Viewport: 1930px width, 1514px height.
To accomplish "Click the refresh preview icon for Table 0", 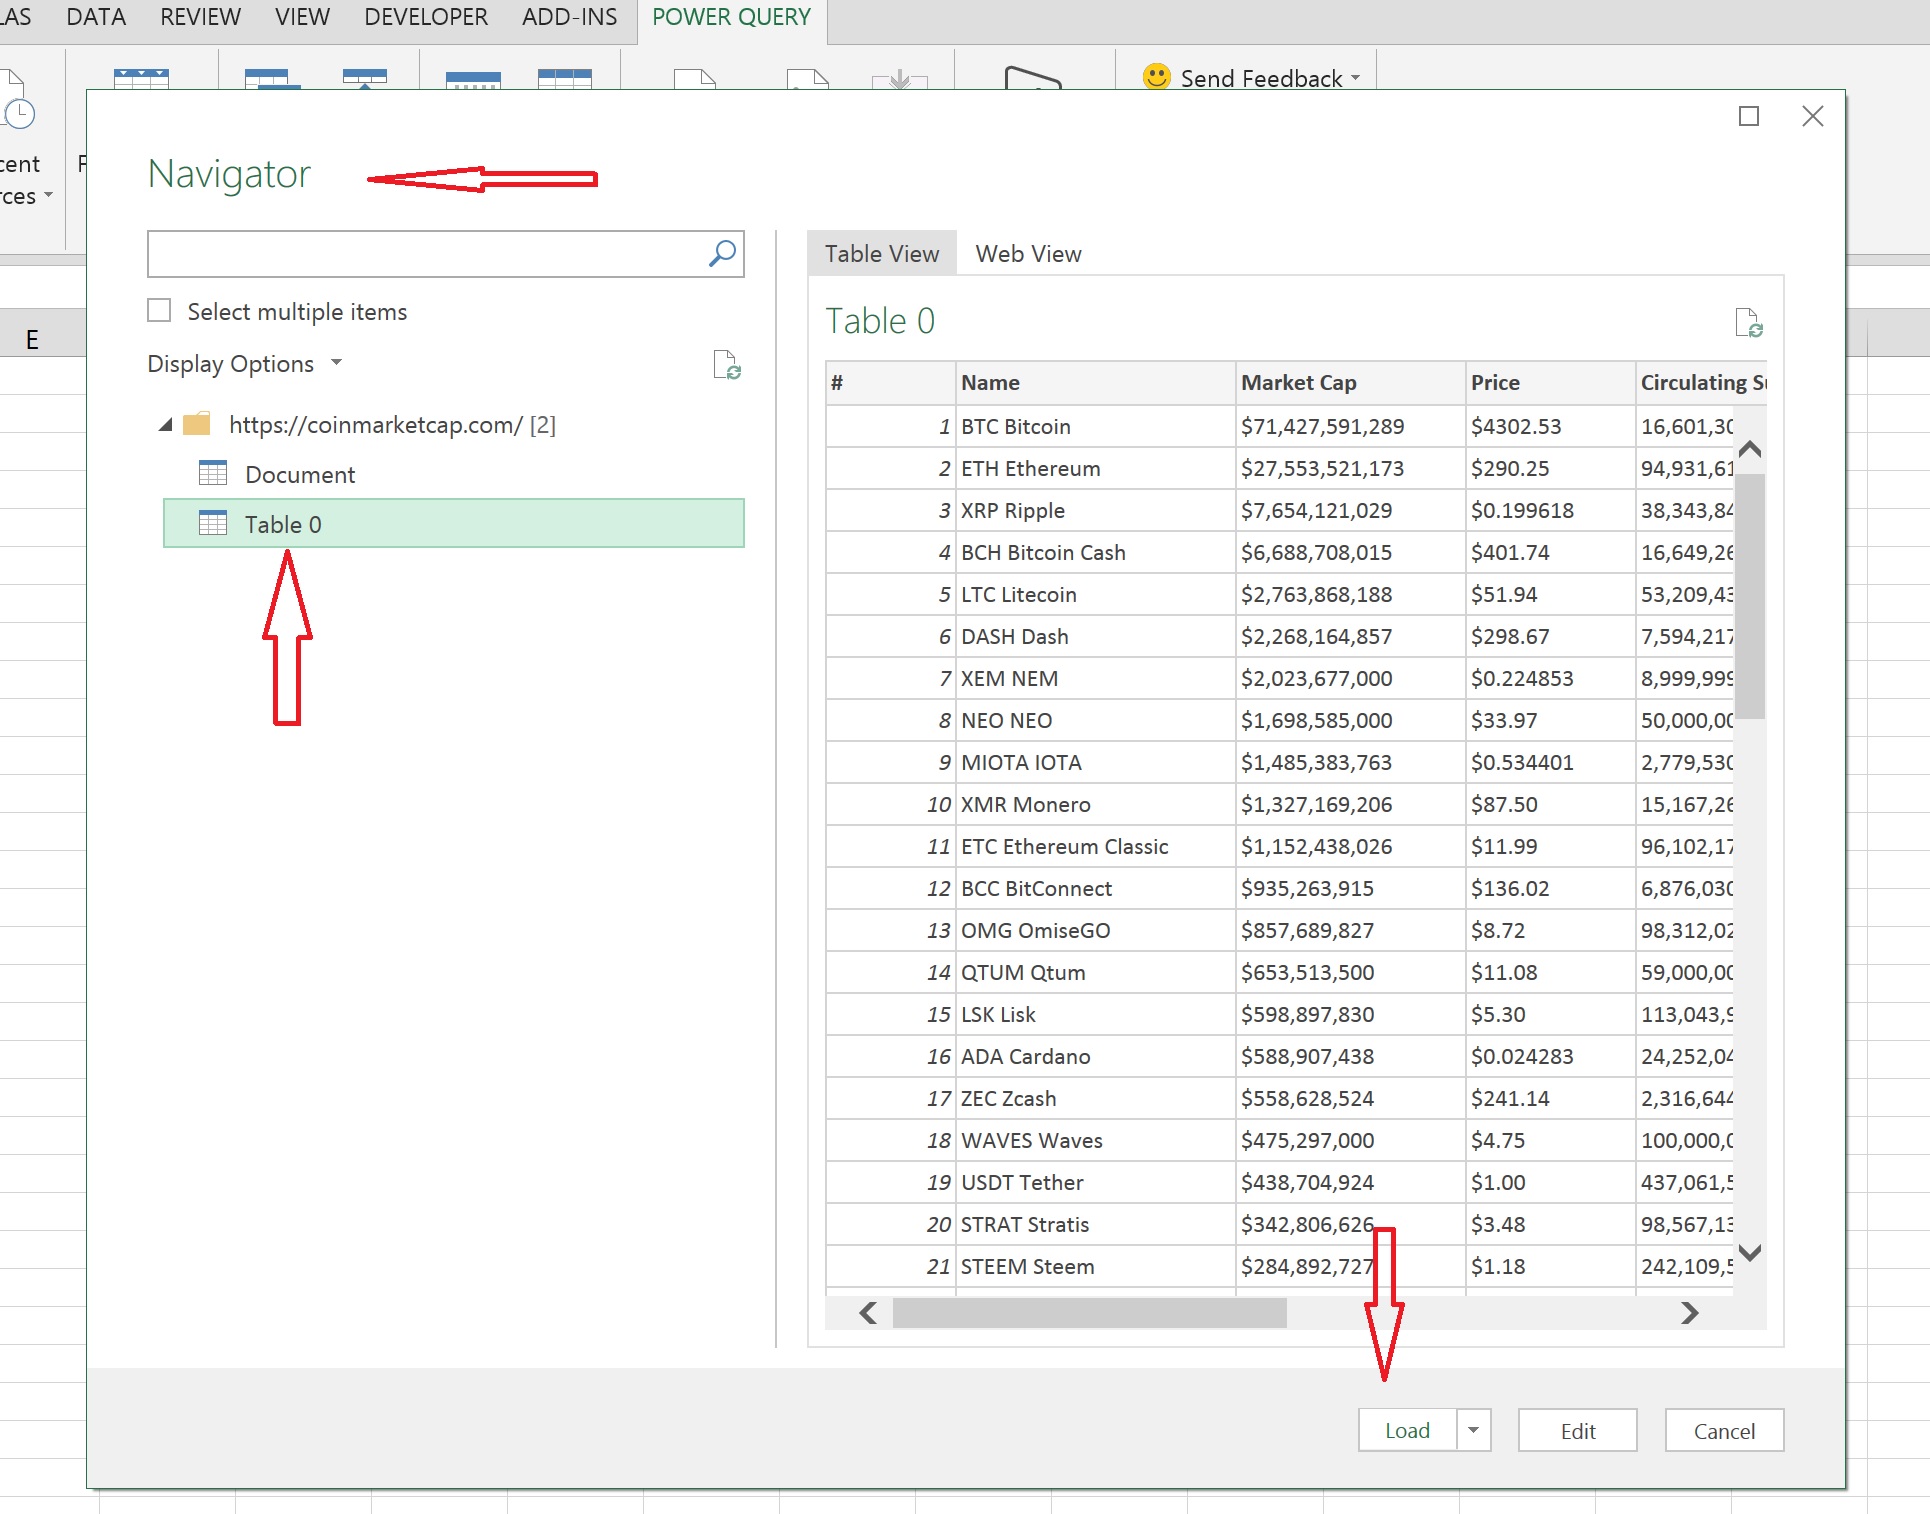I will click(1749, 323).
